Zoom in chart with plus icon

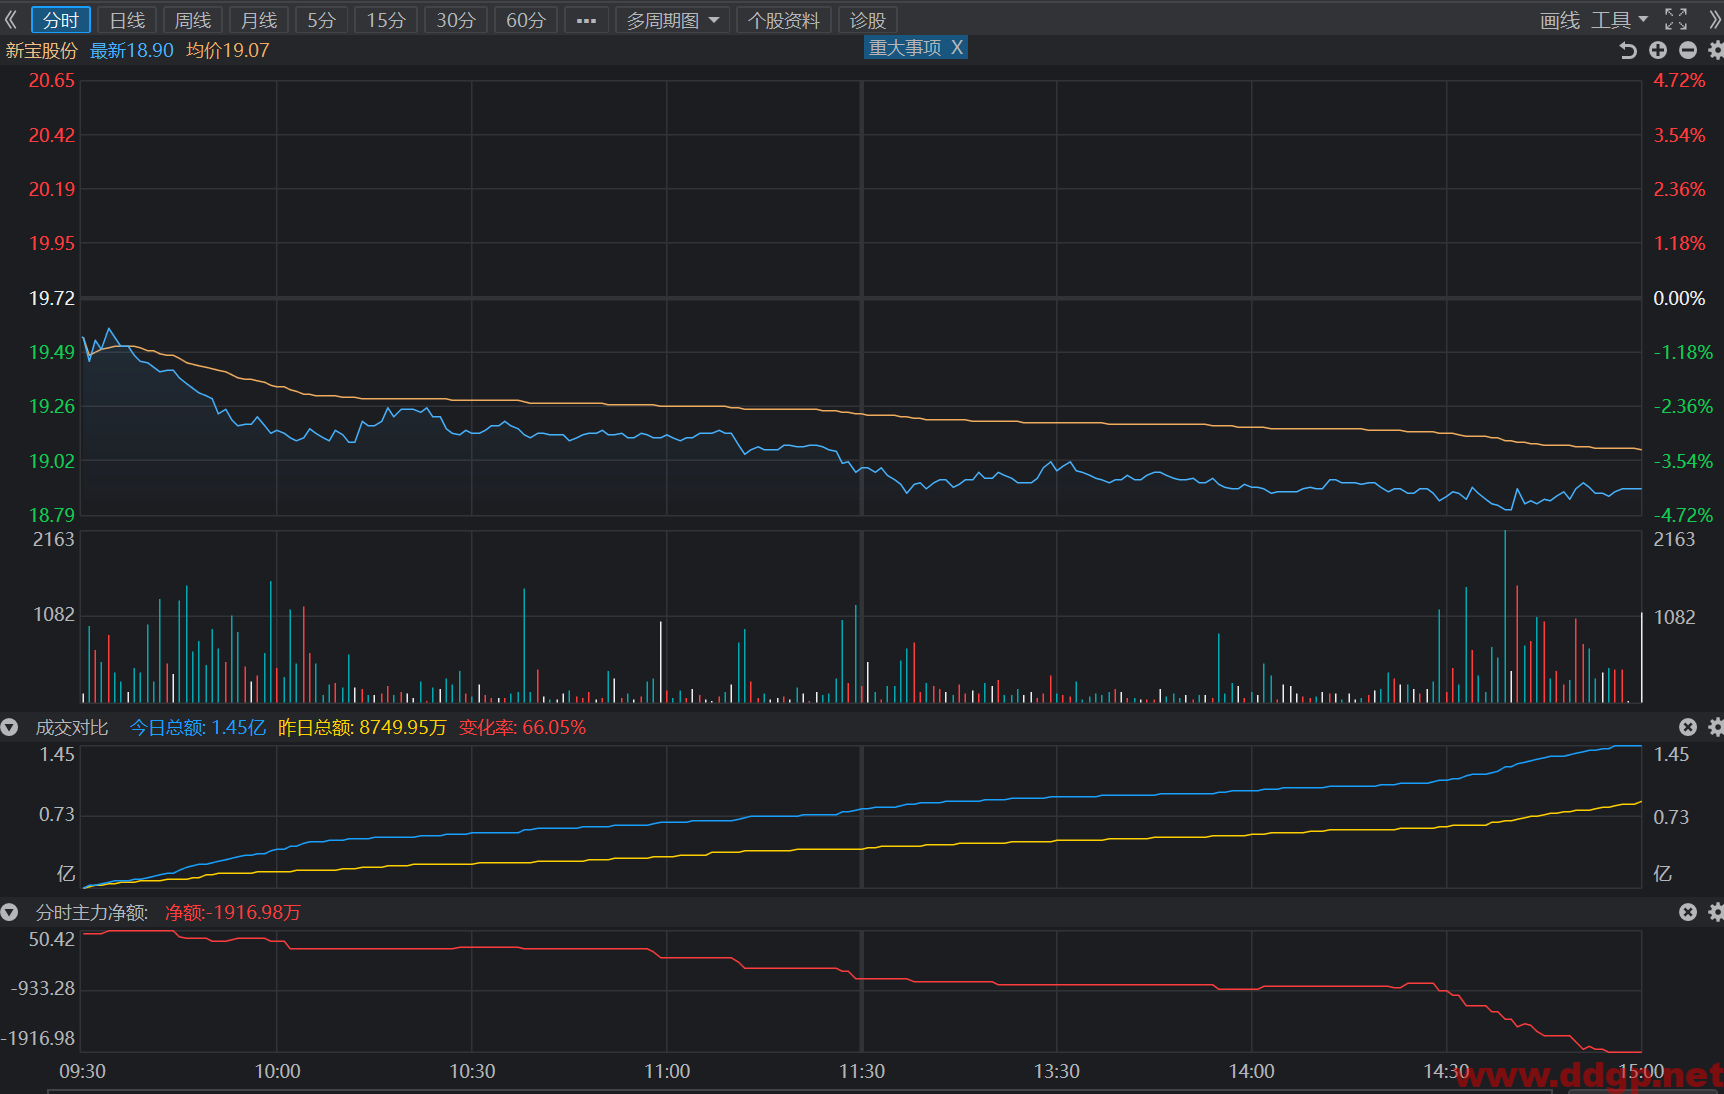point(1658,50)
